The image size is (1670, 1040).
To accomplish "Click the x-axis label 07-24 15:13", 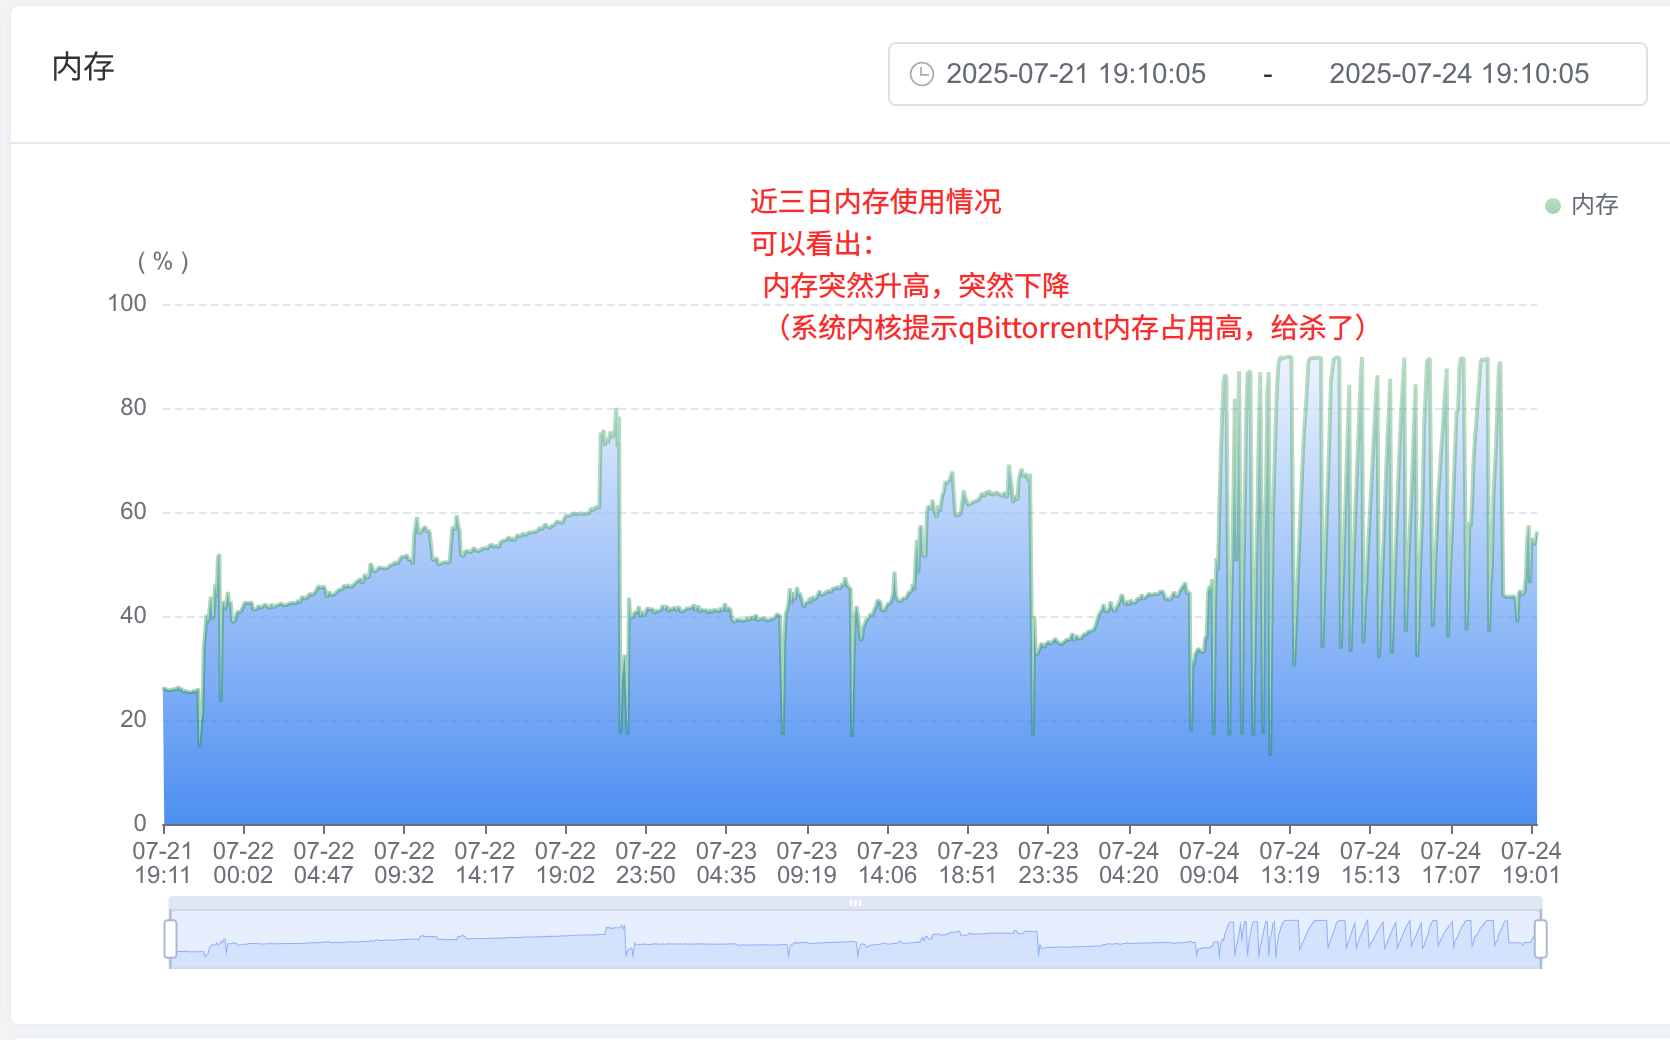I will click(x=1370, y=863).
